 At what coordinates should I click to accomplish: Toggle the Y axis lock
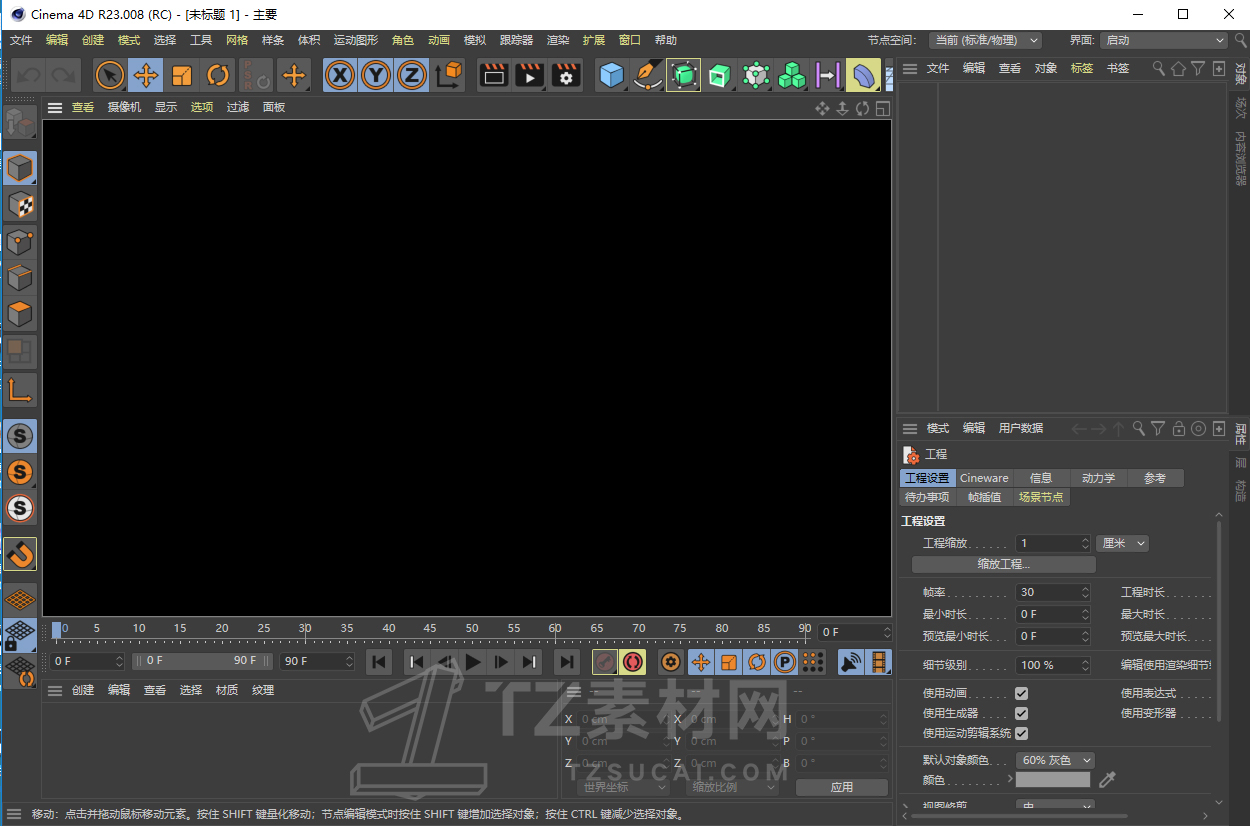click(376, 75)
